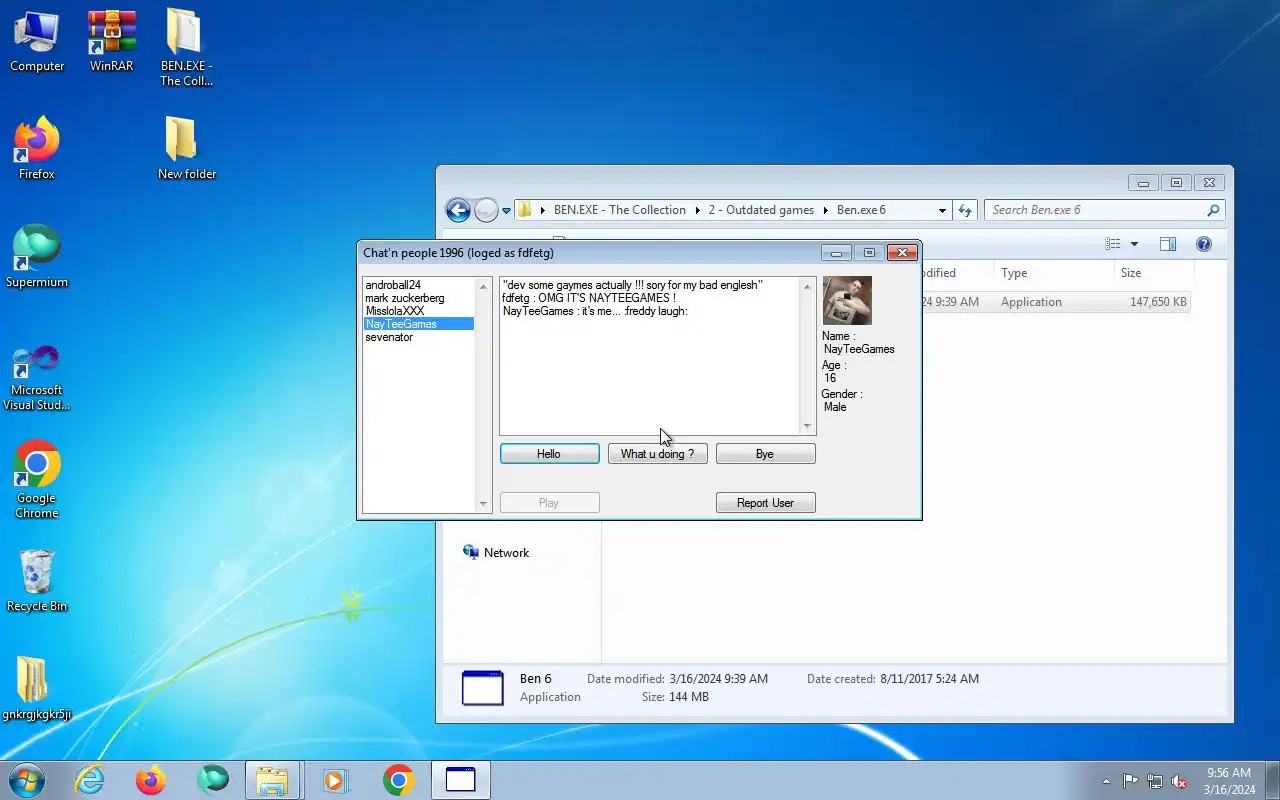The image size is (1280, 800).
Task: Open network status icon in system tray
Action: click(1155, 781)
